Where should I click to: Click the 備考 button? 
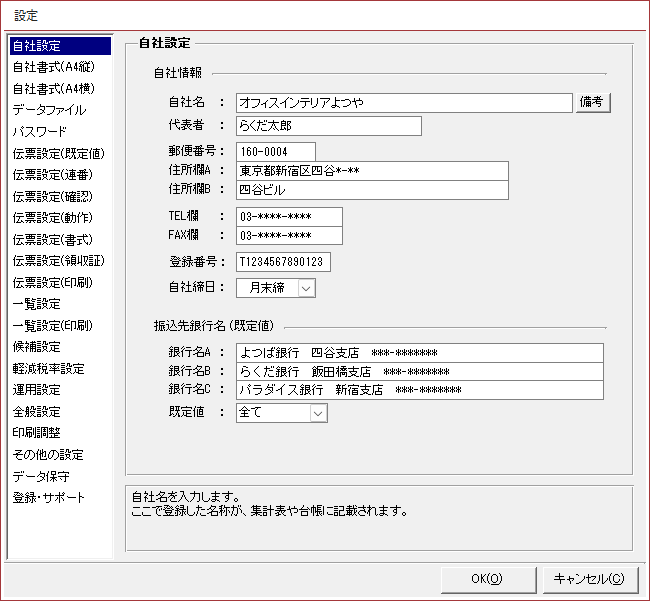(x=592, y=102)
